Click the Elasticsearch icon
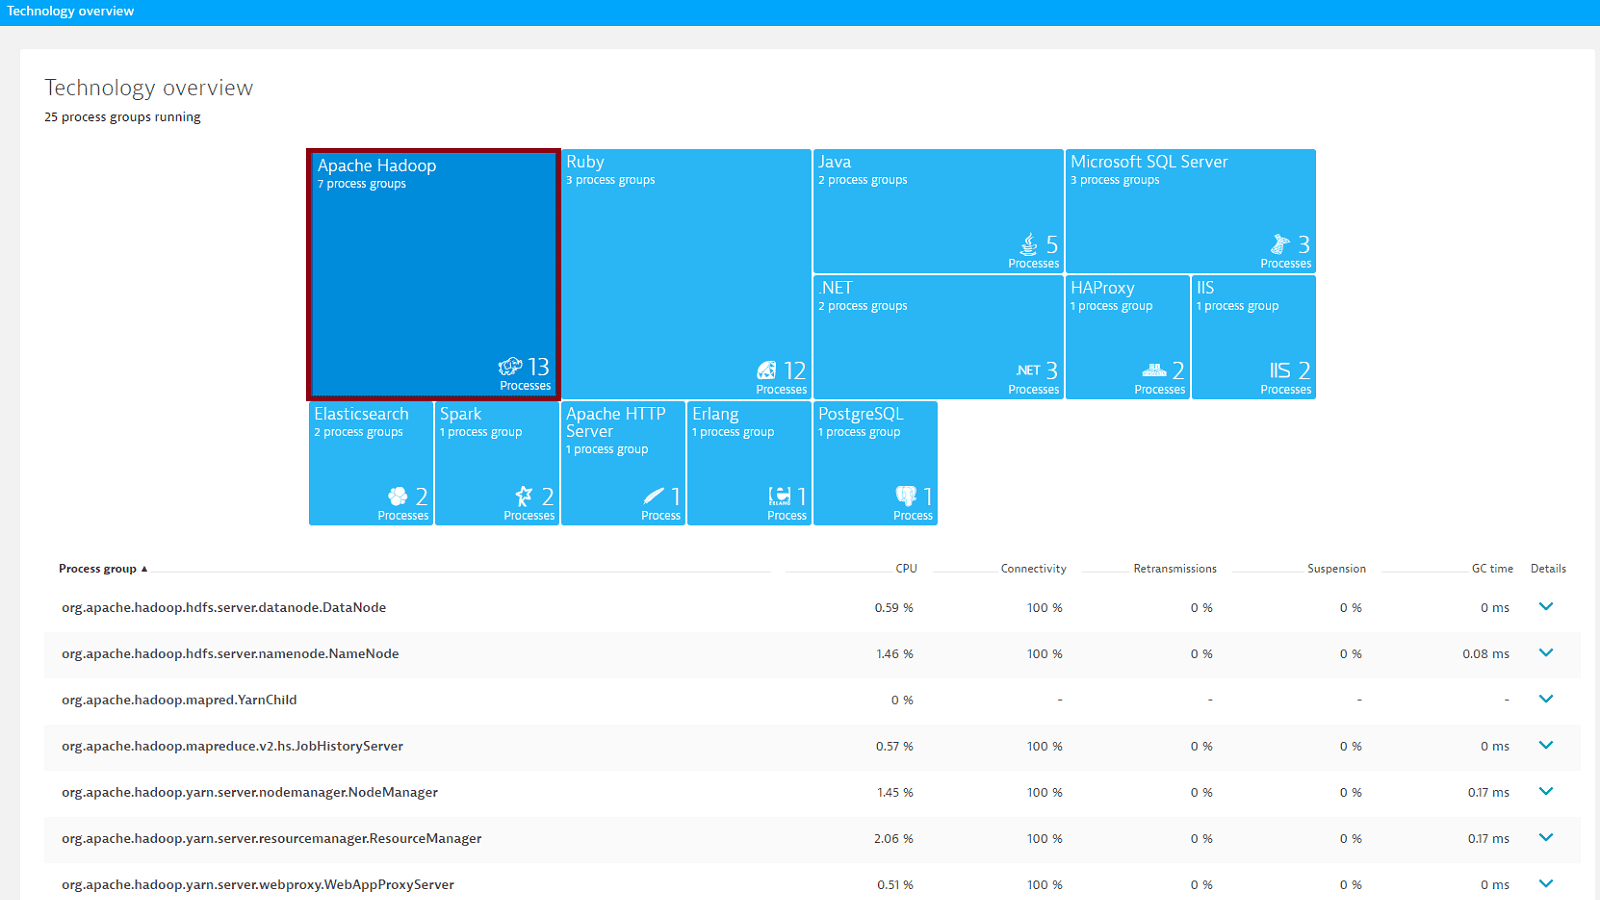 (x=398, y=496)
